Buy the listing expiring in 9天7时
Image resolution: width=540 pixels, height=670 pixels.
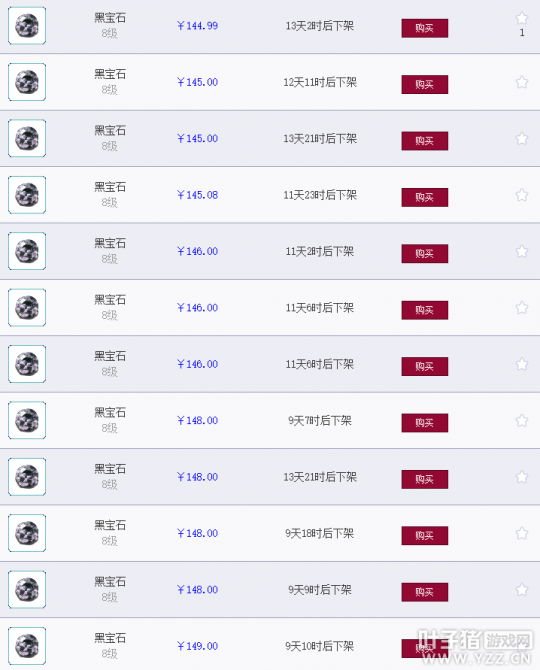coord(425,423)
